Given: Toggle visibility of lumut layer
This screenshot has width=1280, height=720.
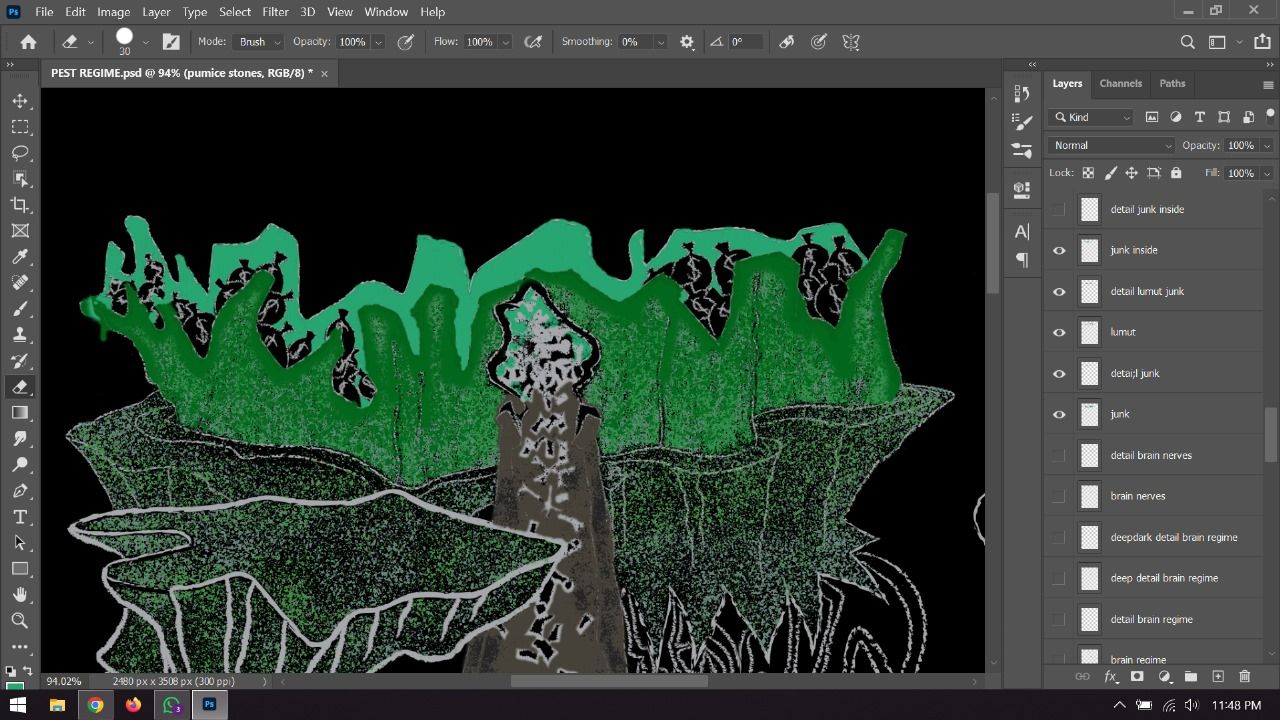Looking at the screenshot, I should pyautogui.click(x=1059, y=332).
